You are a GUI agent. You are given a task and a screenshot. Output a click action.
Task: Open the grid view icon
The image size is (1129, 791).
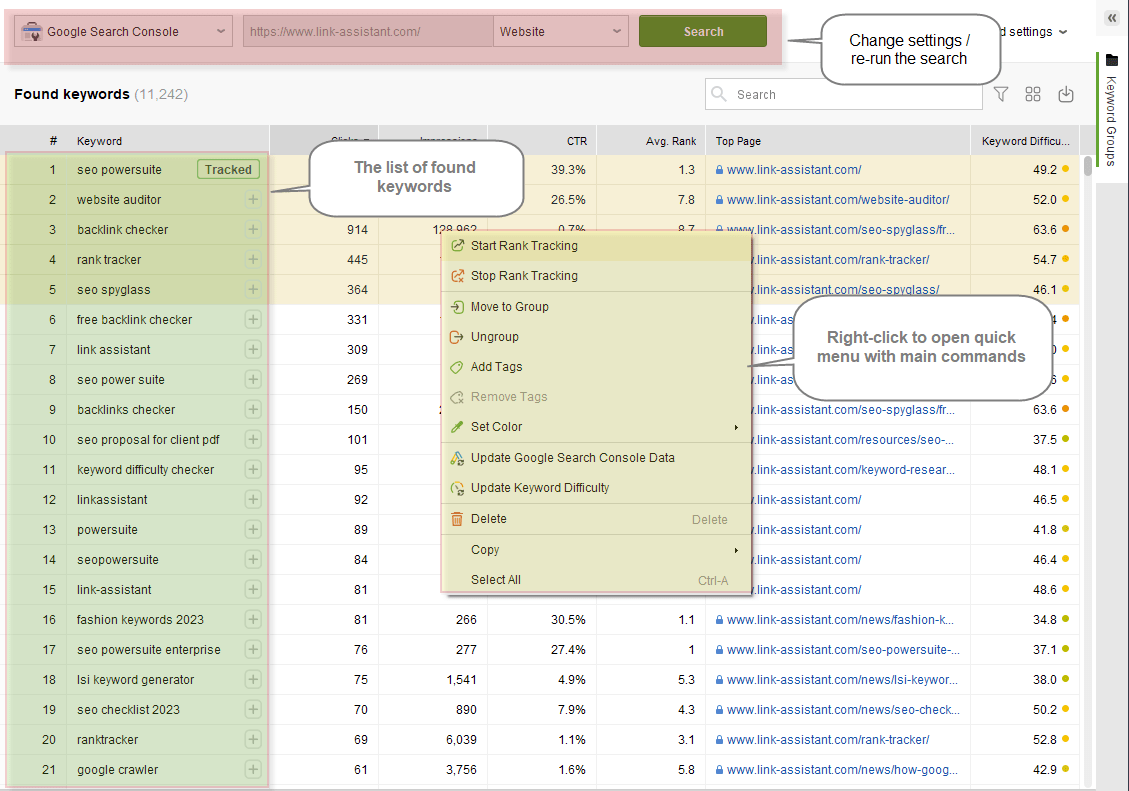1033,94
